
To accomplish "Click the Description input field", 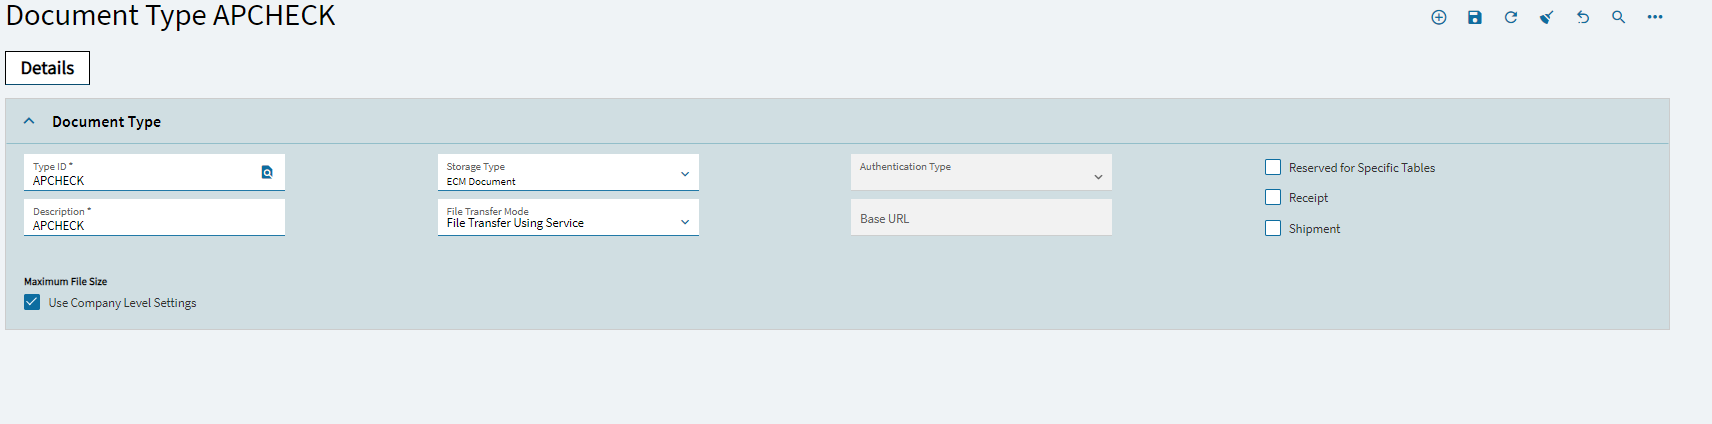I will 154,217.
